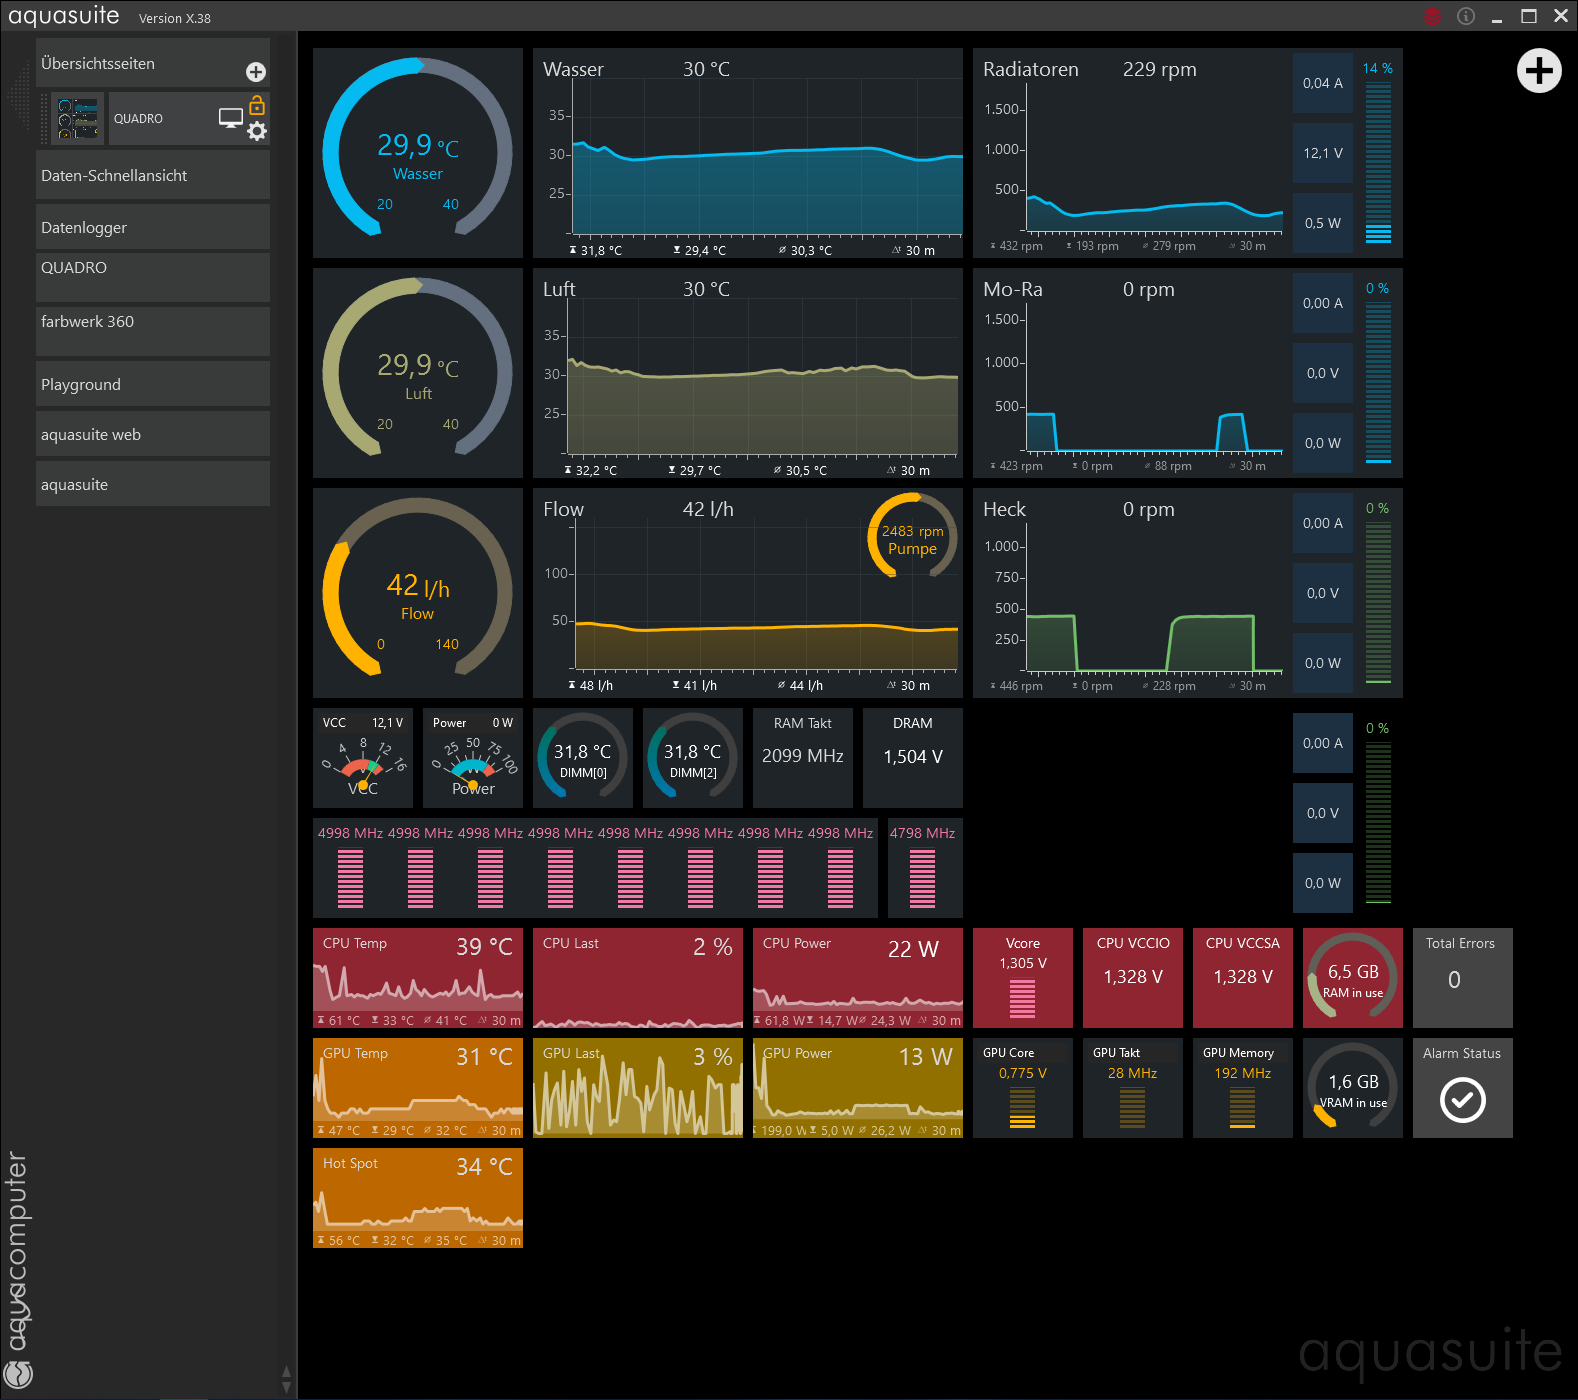This screenshot has height=1400, width=1578.
Task: Add a new page in Übersichtsseiten
Action: point(256,72)
